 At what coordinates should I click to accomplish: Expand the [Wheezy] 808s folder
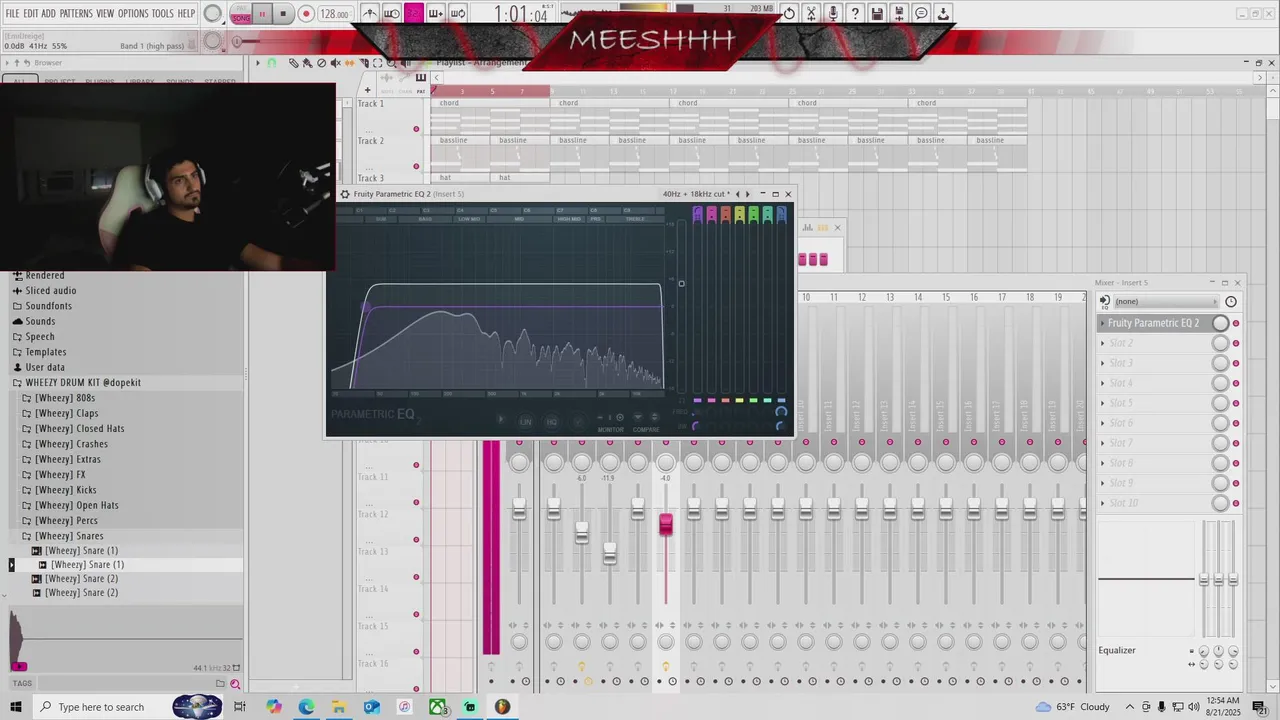66,398
